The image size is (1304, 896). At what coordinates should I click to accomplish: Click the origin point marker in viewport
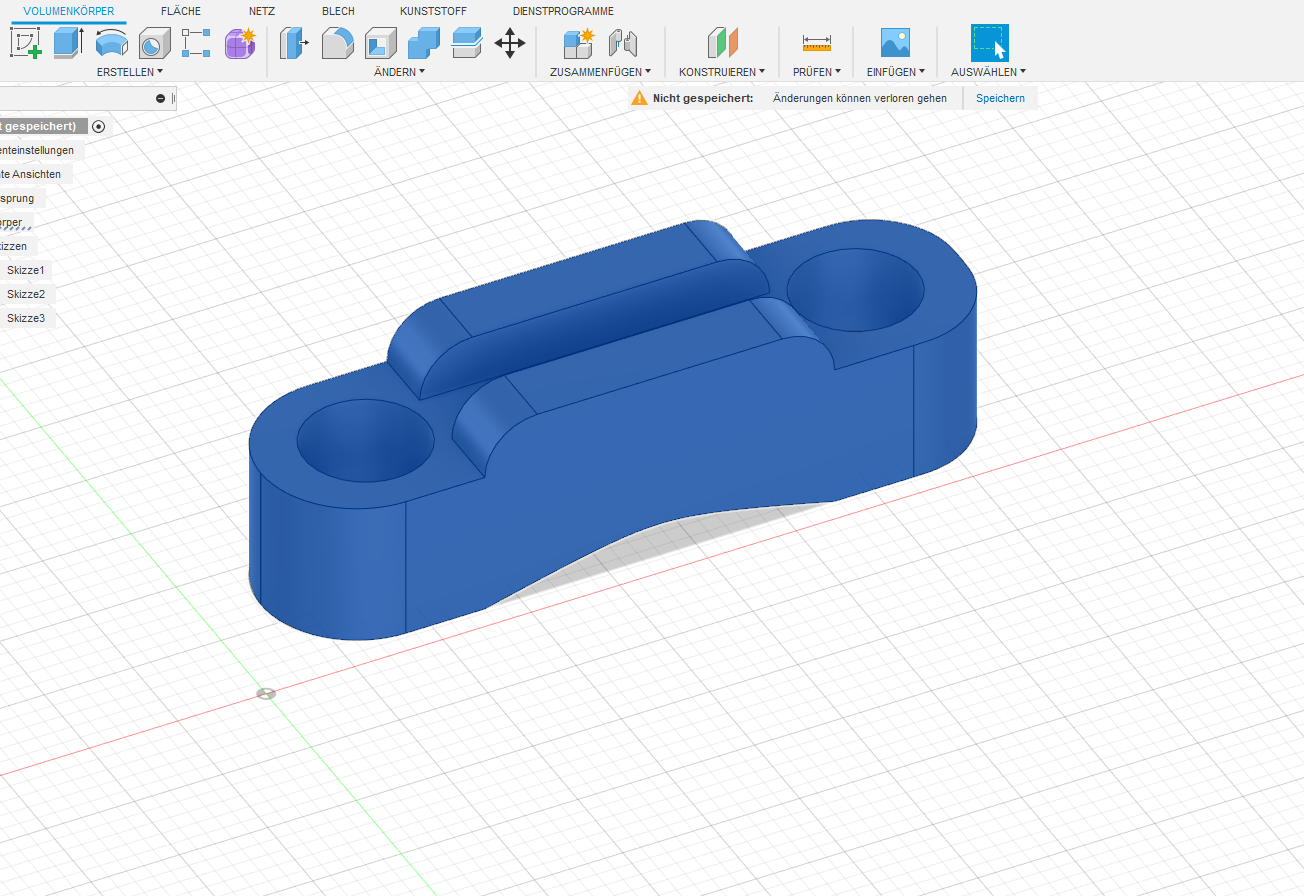(x=266, y=693)
